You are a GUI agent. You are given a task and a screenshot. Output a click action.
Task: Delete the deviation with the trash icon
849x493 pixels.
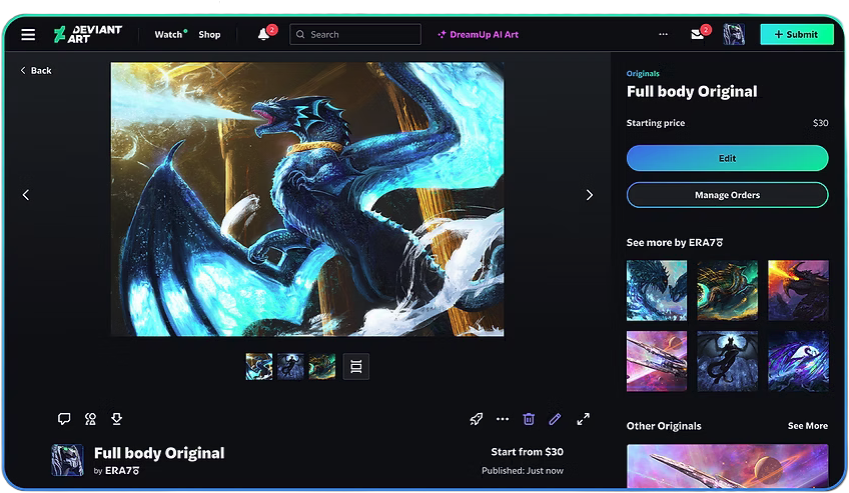coord(529,419)
